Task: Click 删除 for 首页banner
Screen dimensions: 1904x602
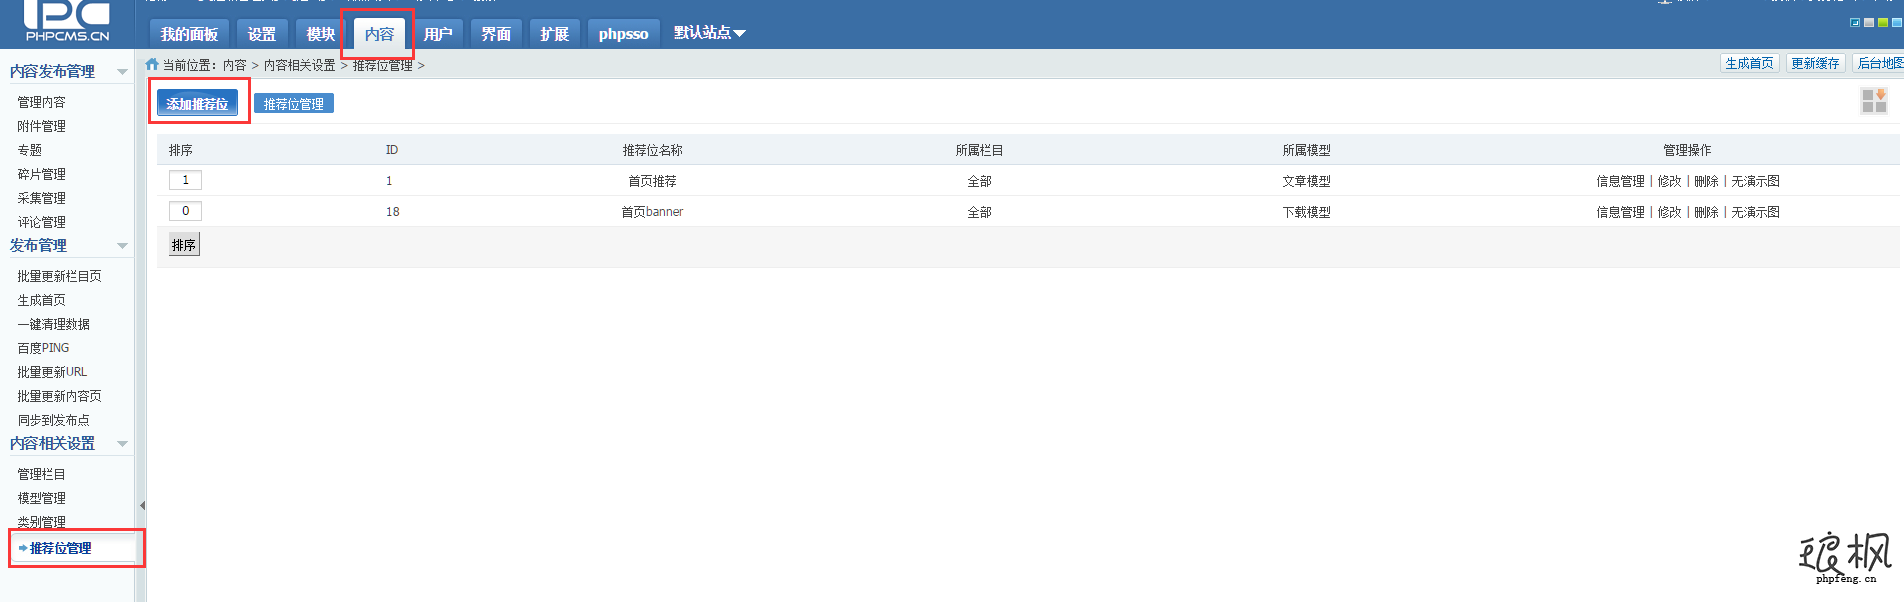Action: tap(1706, 212)
